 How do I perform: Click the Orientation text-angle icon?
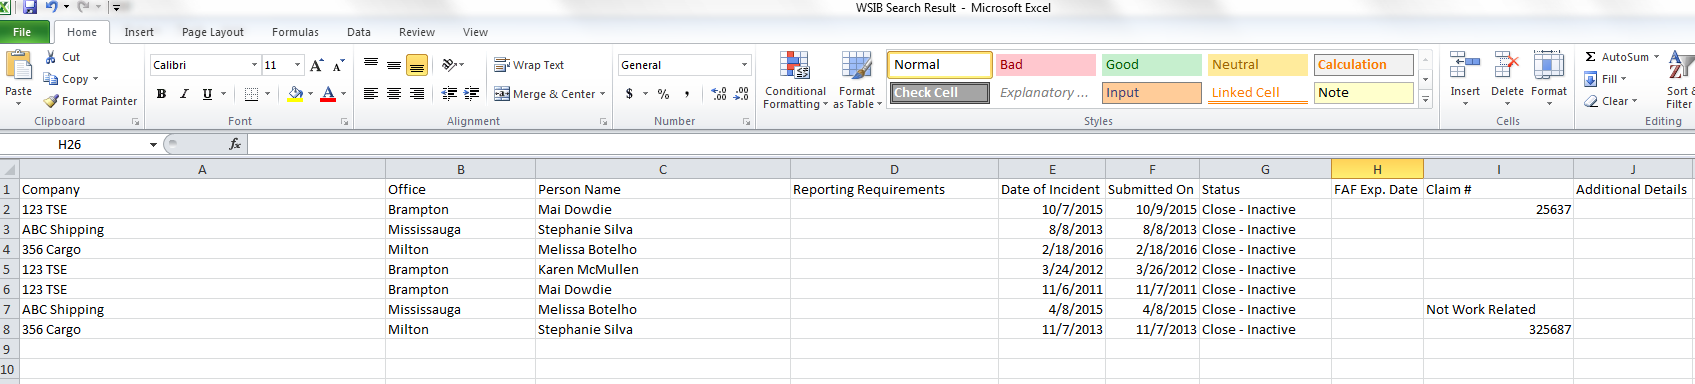[450, 65]
